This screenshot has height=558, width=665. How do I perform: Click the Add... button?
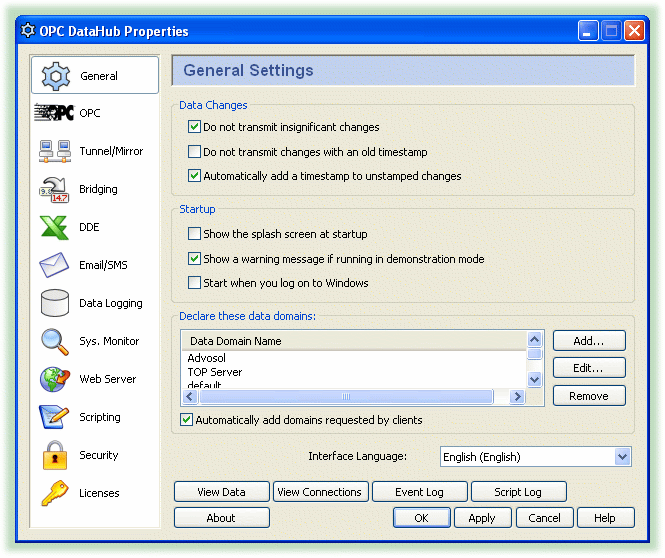point(589,341)
